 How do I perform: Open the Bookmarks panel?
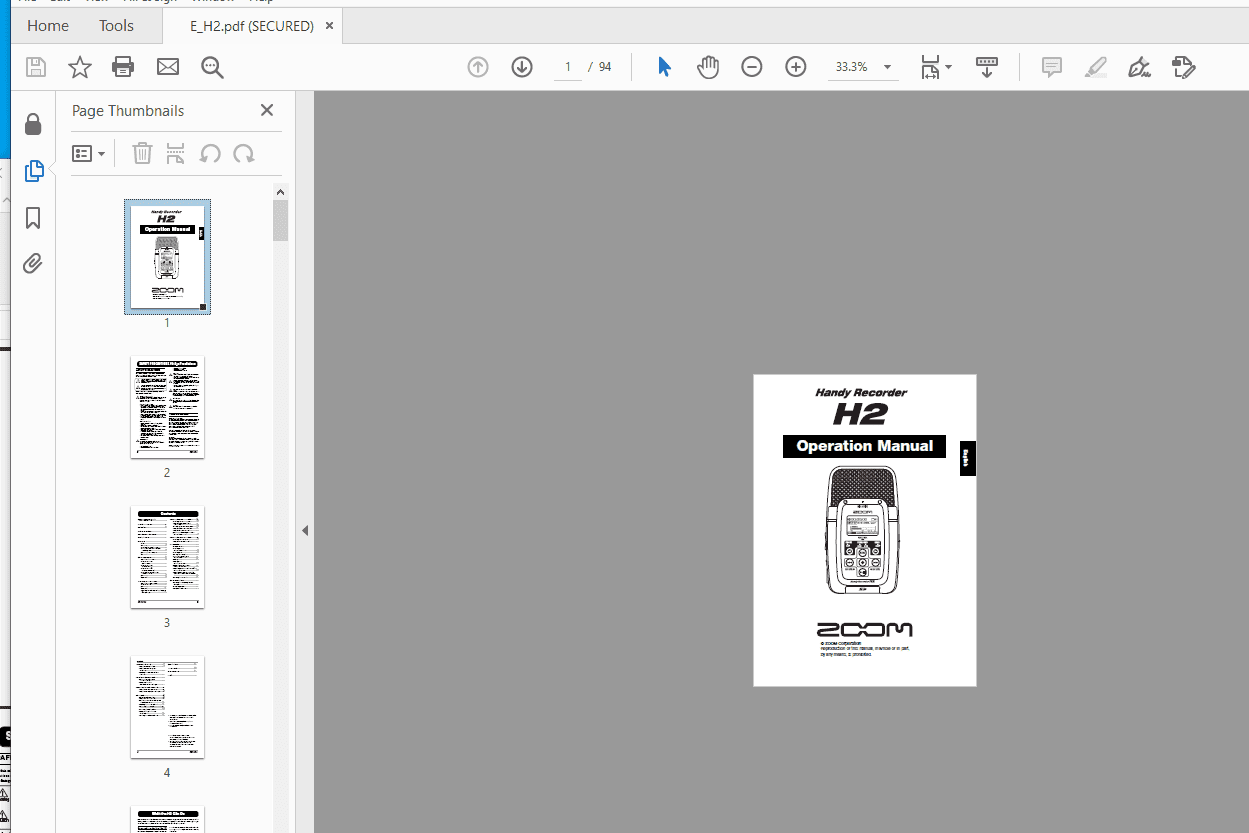(33, 218)
